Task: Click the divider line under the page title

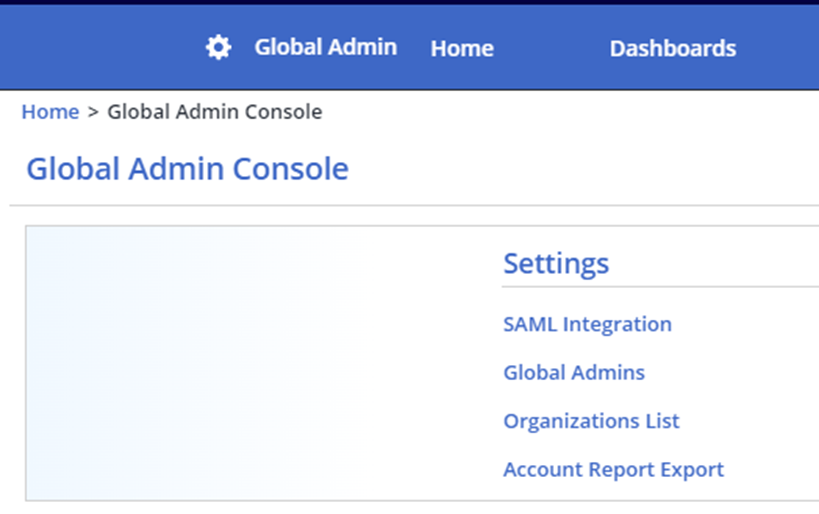Action: click(x=400, y=206)
